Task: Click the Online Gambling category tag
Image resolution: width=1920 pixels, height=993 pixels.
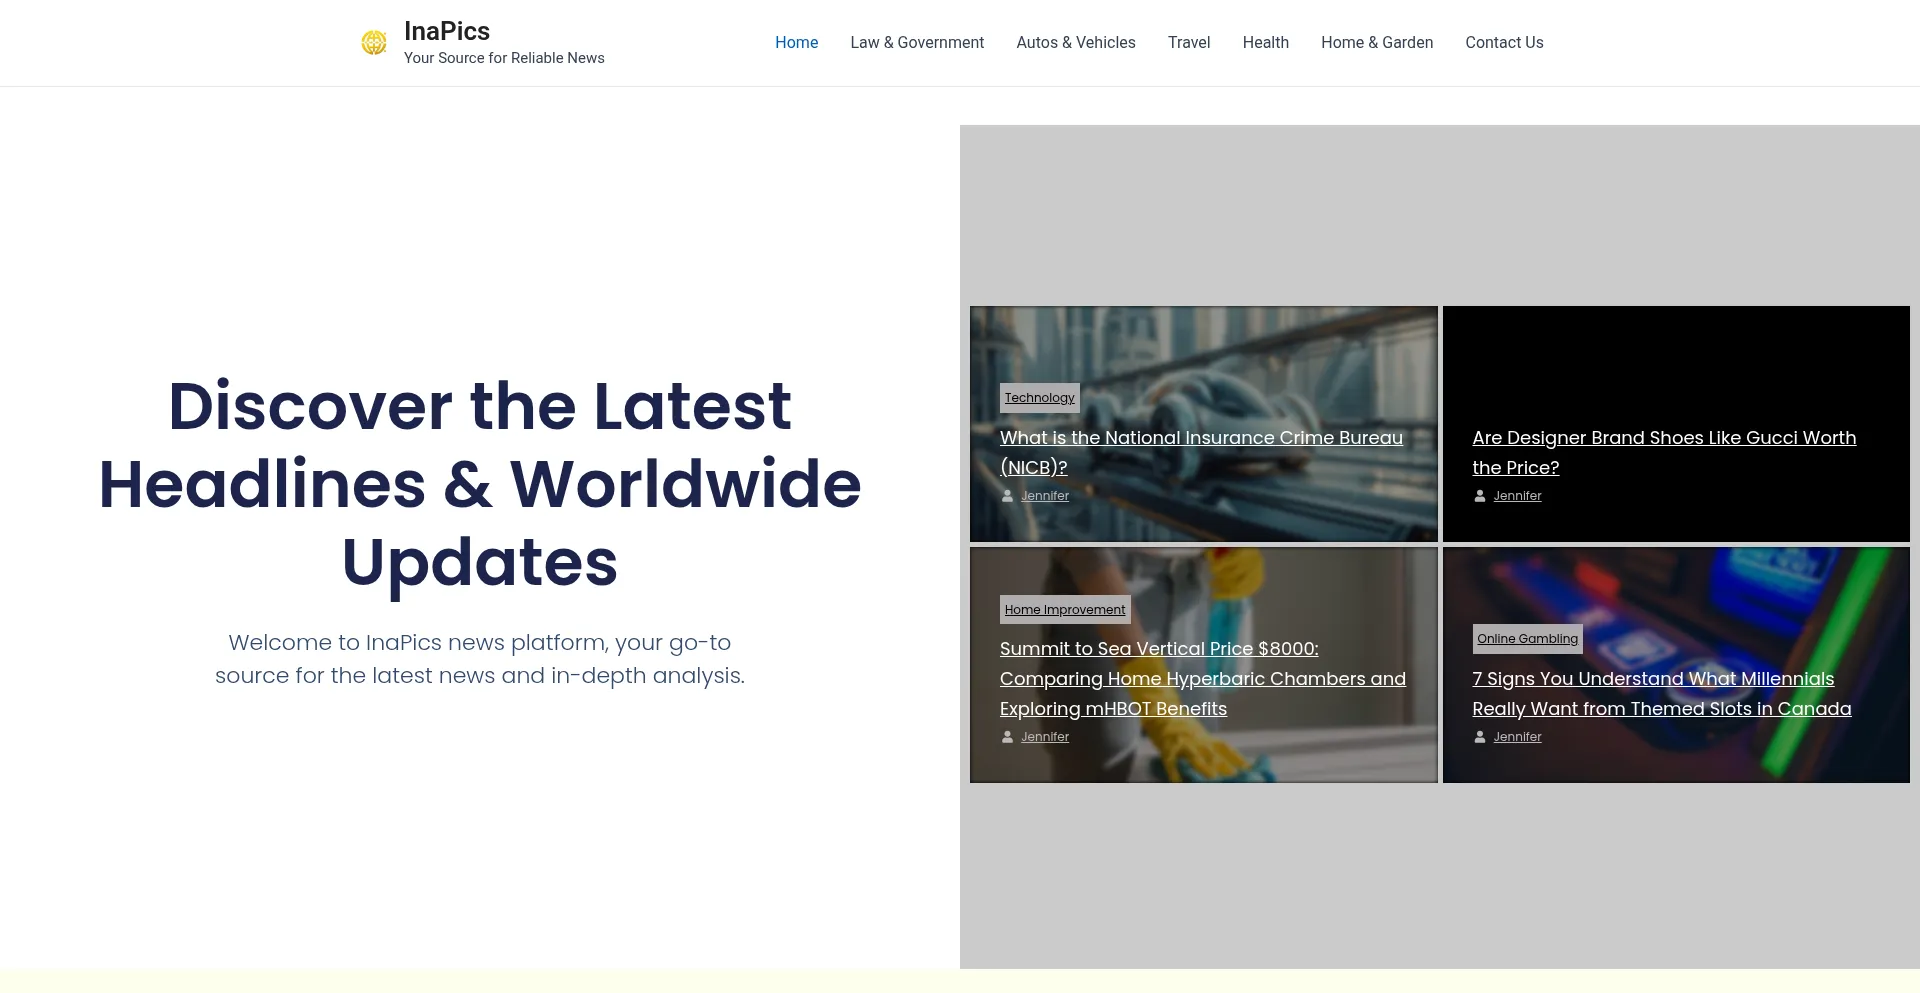Action: [x=1527, y=639]
